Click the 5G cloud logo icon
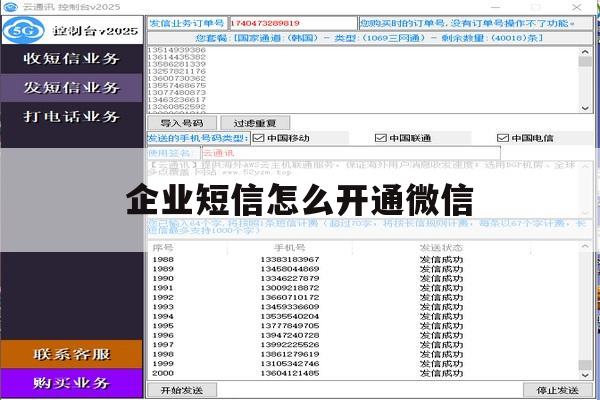The height and width of the screenshot is (400, 600). pos(24,30)
